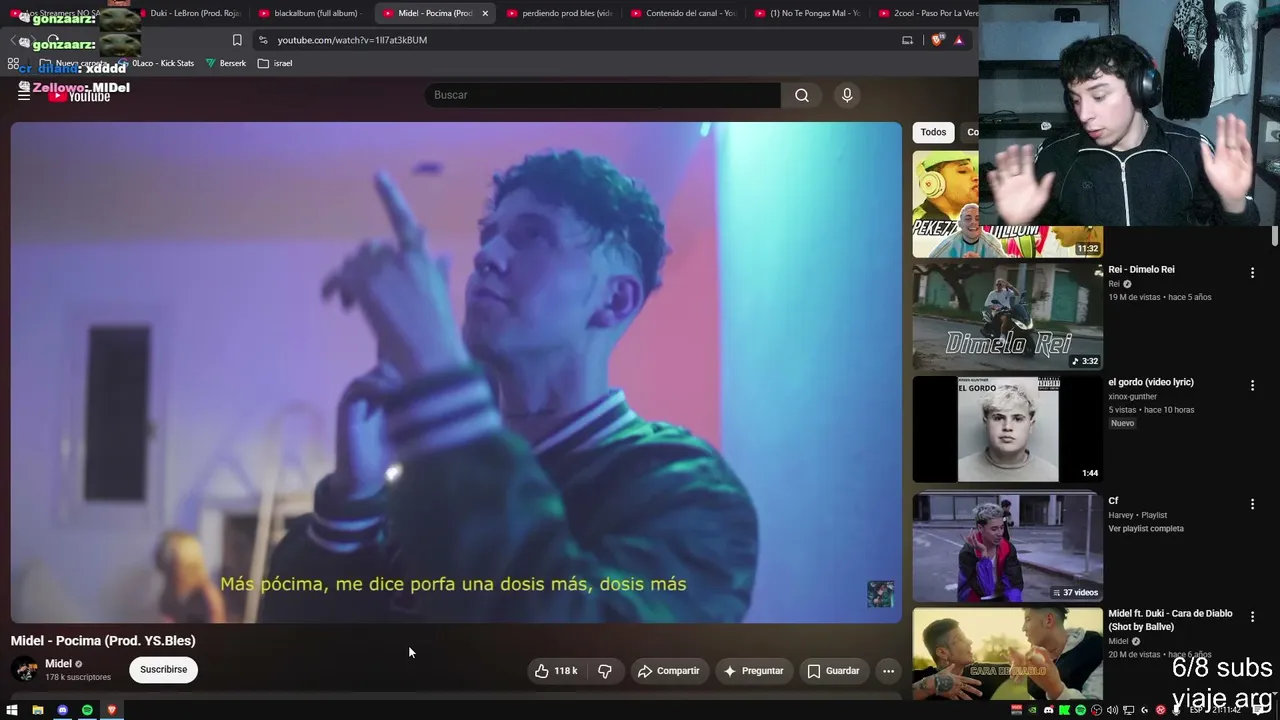Open the Berserk bookmark
1280x720 pixels.
[x=226, y=63]
